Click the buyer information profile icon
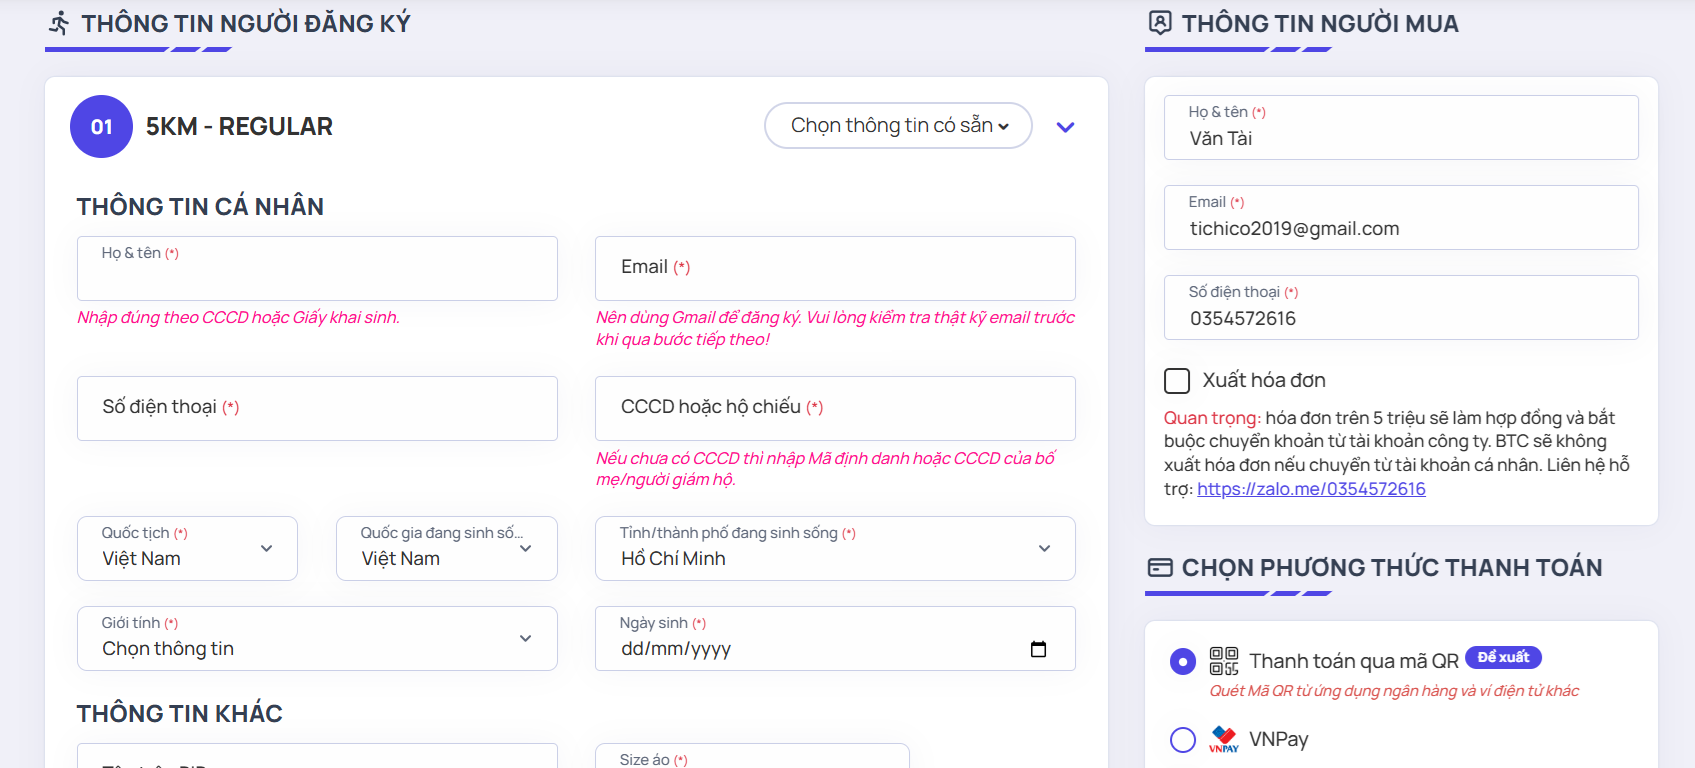Viewport: 1695px width, 768px height. (x=1159, y=23)
